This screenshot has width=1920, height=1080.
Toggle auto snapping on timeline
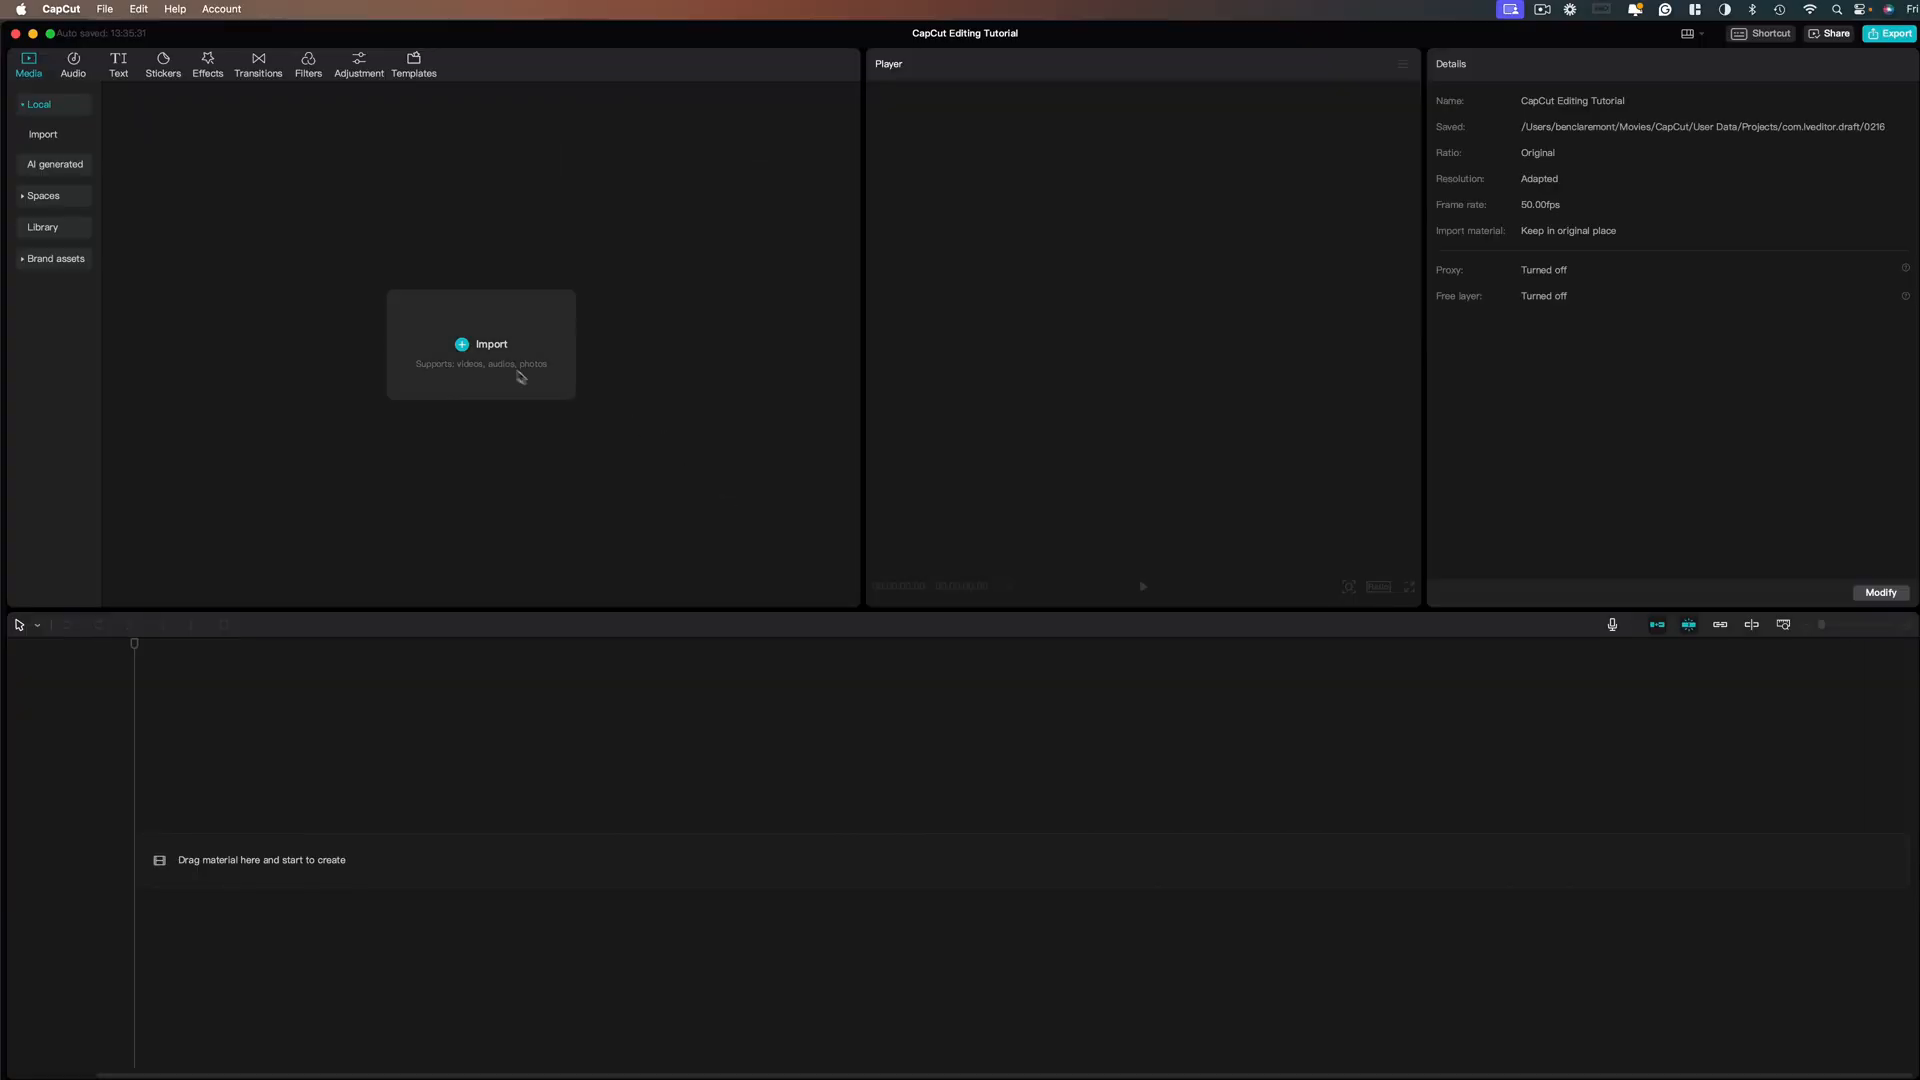tap(1689, 625)
